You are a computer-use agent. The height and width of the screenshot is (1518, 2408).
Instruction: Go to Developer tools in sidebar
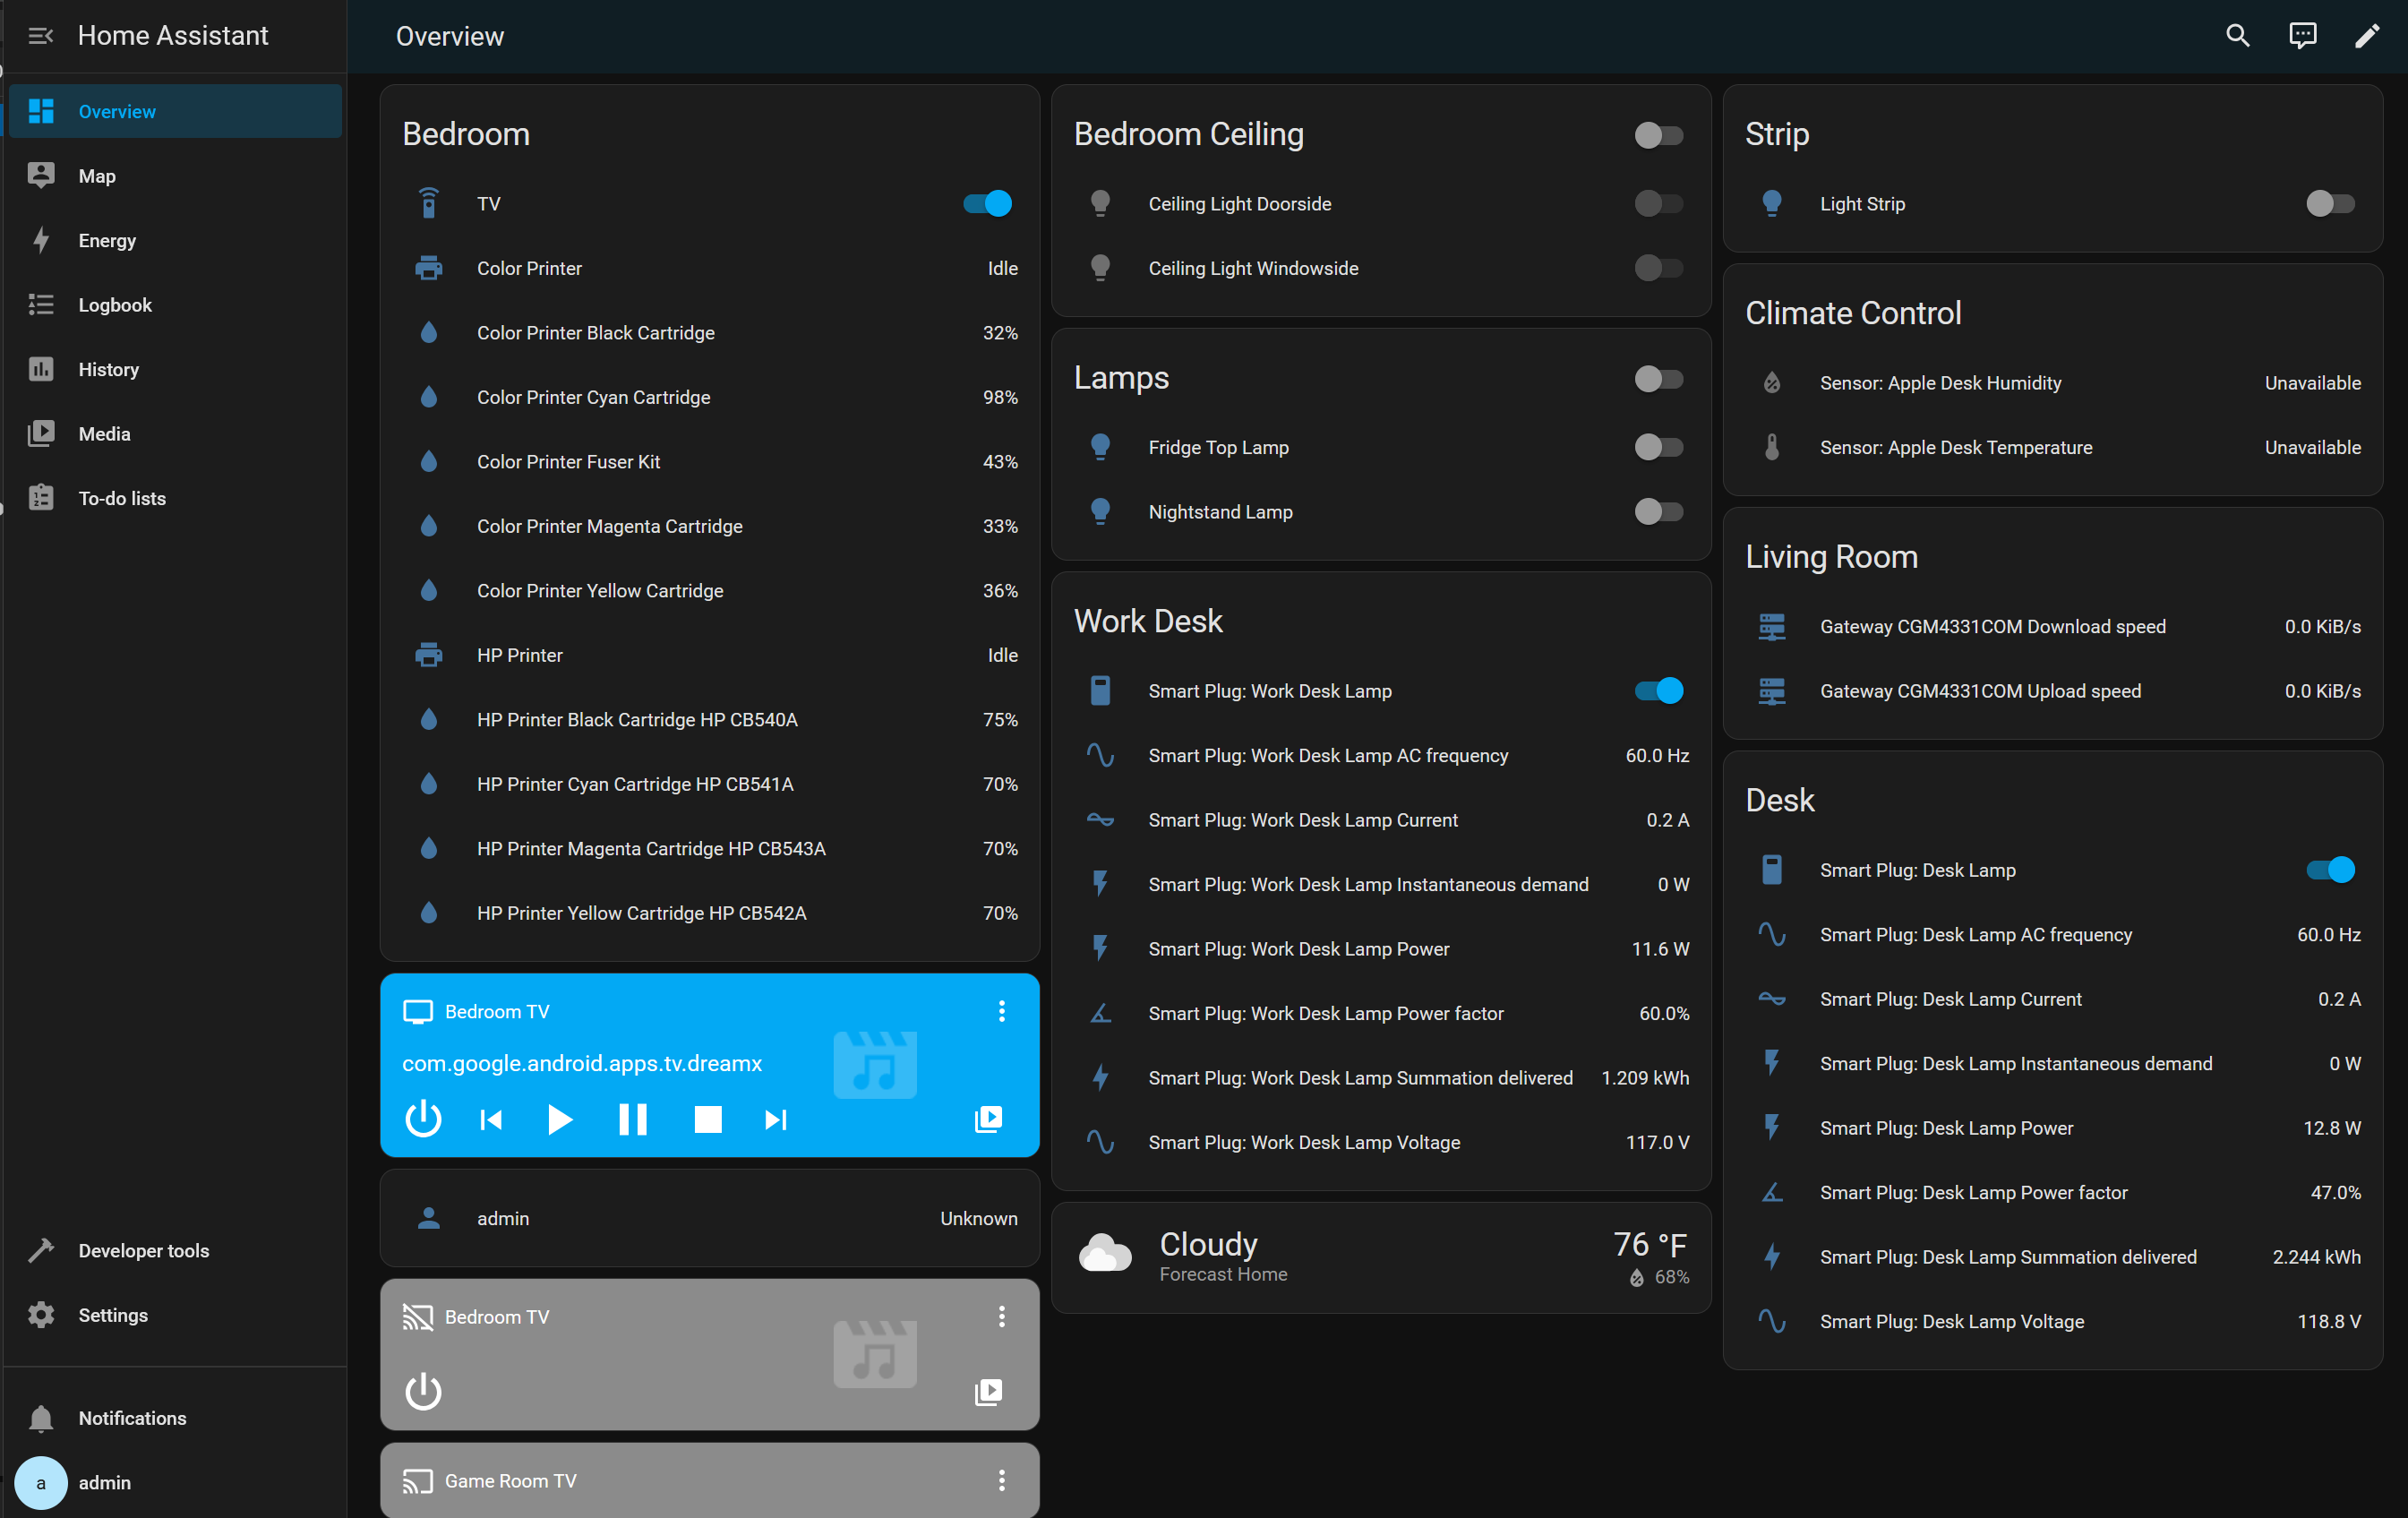pos(143,1251)
